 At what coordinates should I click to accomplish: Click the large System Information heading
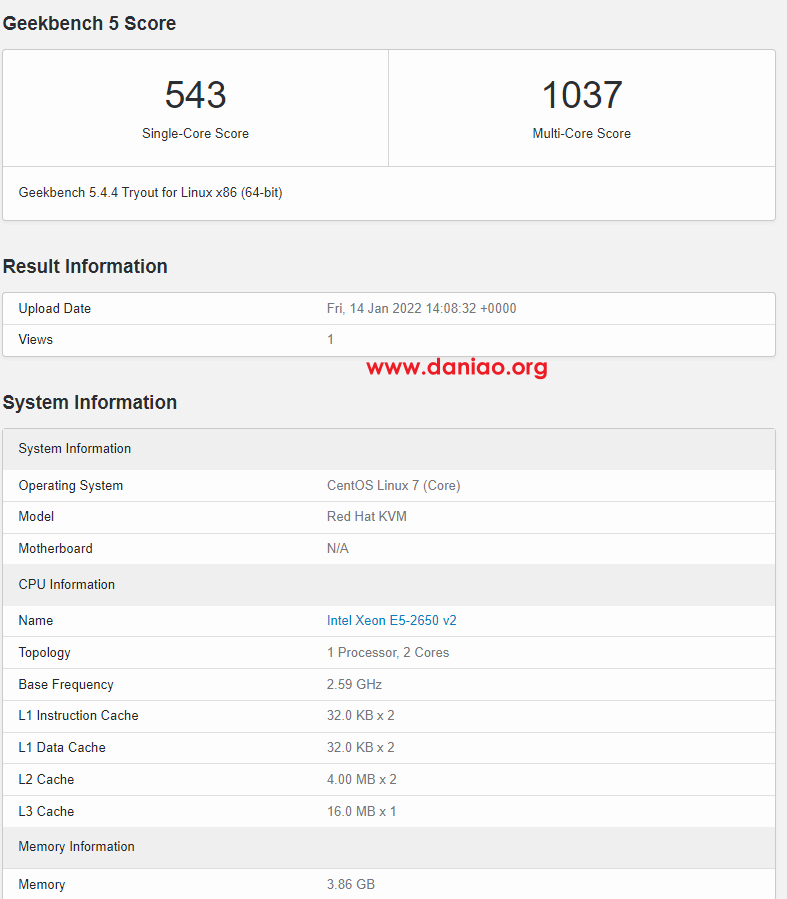pyautogui.click(x=90, y=402)
